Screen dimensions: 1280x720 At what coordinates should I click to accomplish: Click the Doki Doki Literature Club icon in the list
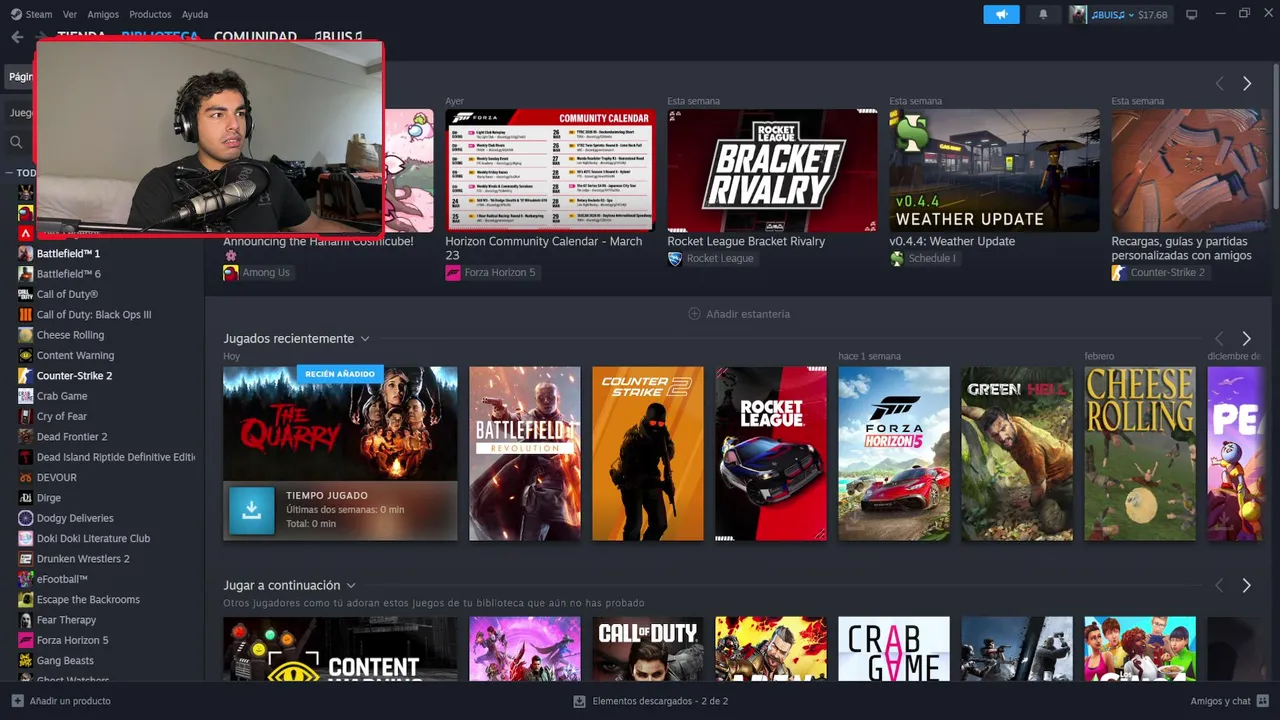pos(26,538)
